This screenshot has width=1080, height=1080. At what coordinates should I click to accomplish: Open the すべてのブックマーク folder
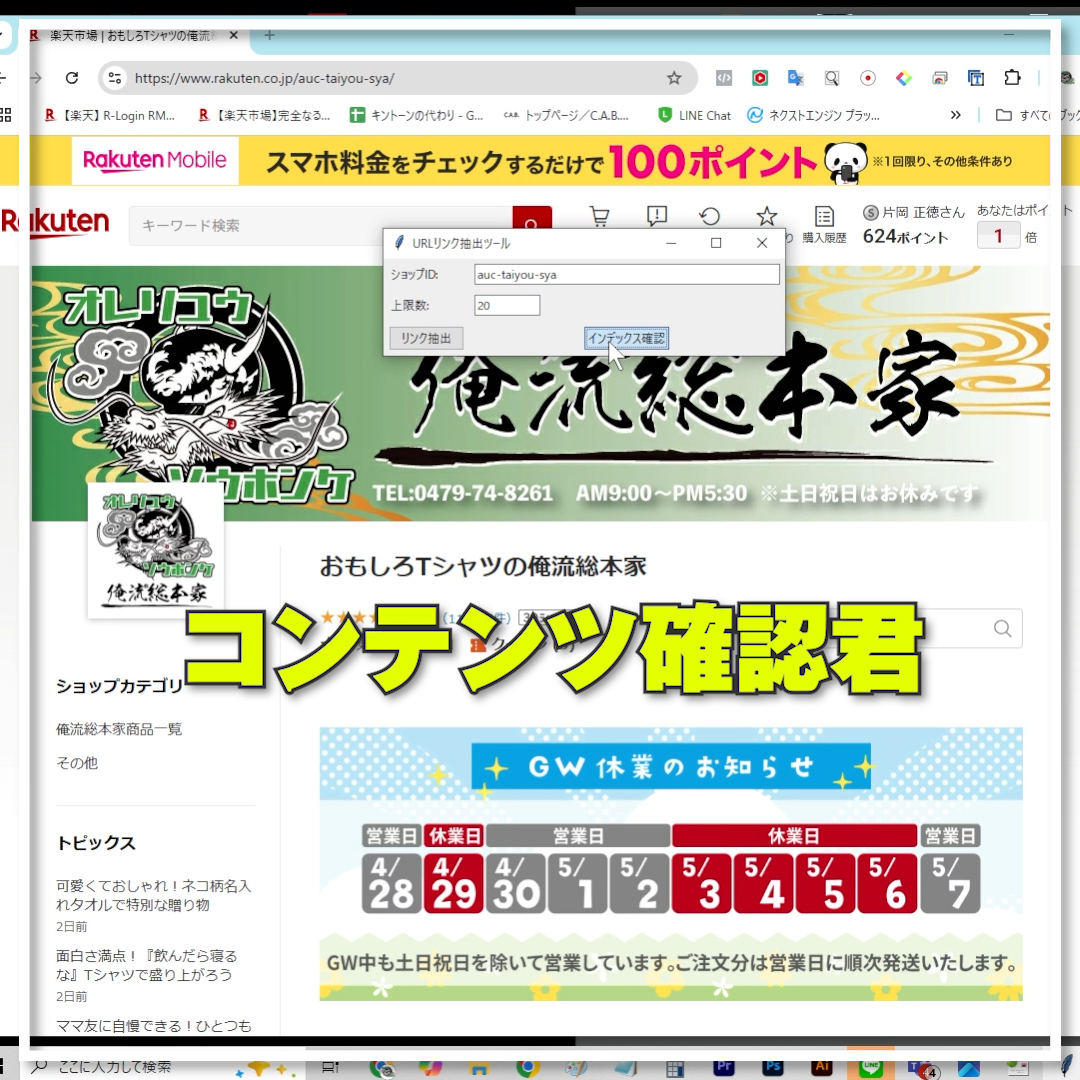pyautogui.click(x=1037, y=115)
